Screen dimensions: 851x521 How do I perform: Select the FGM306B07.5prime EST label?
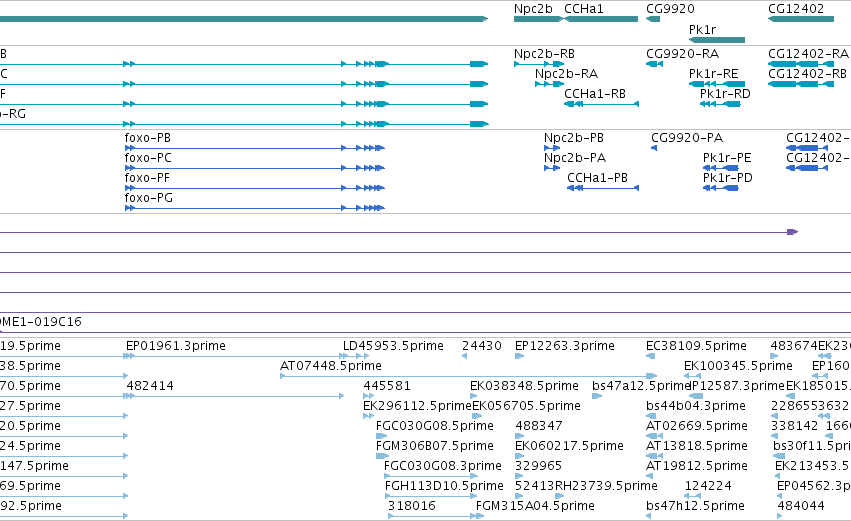(435, 447)
